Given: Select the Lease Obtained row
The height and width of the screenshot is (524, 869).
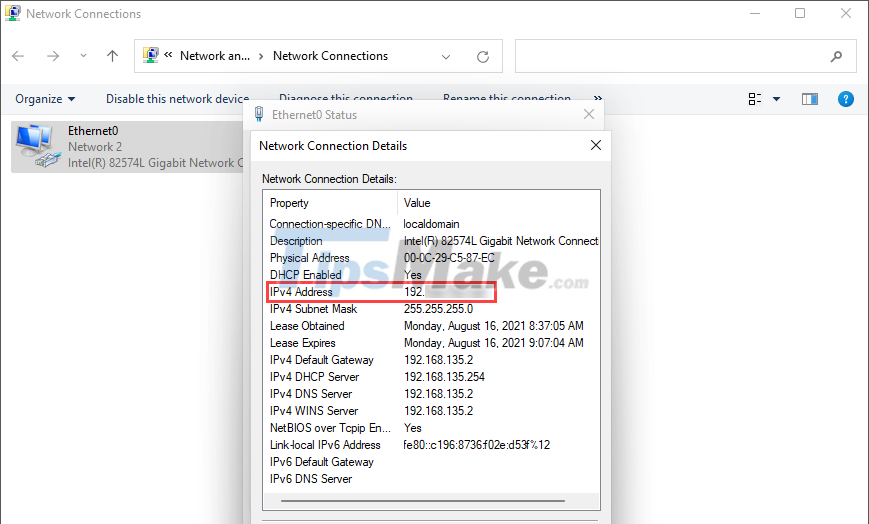Looking at the screenshot, I should [x=431, y=326].
